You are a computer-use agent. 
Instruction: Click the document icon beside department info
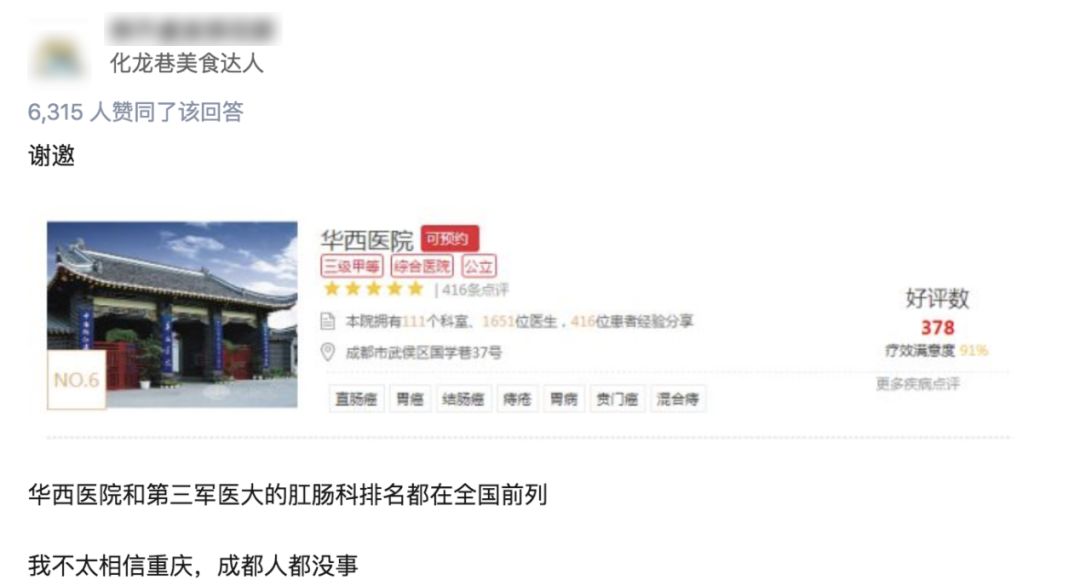tap(328, 321)
